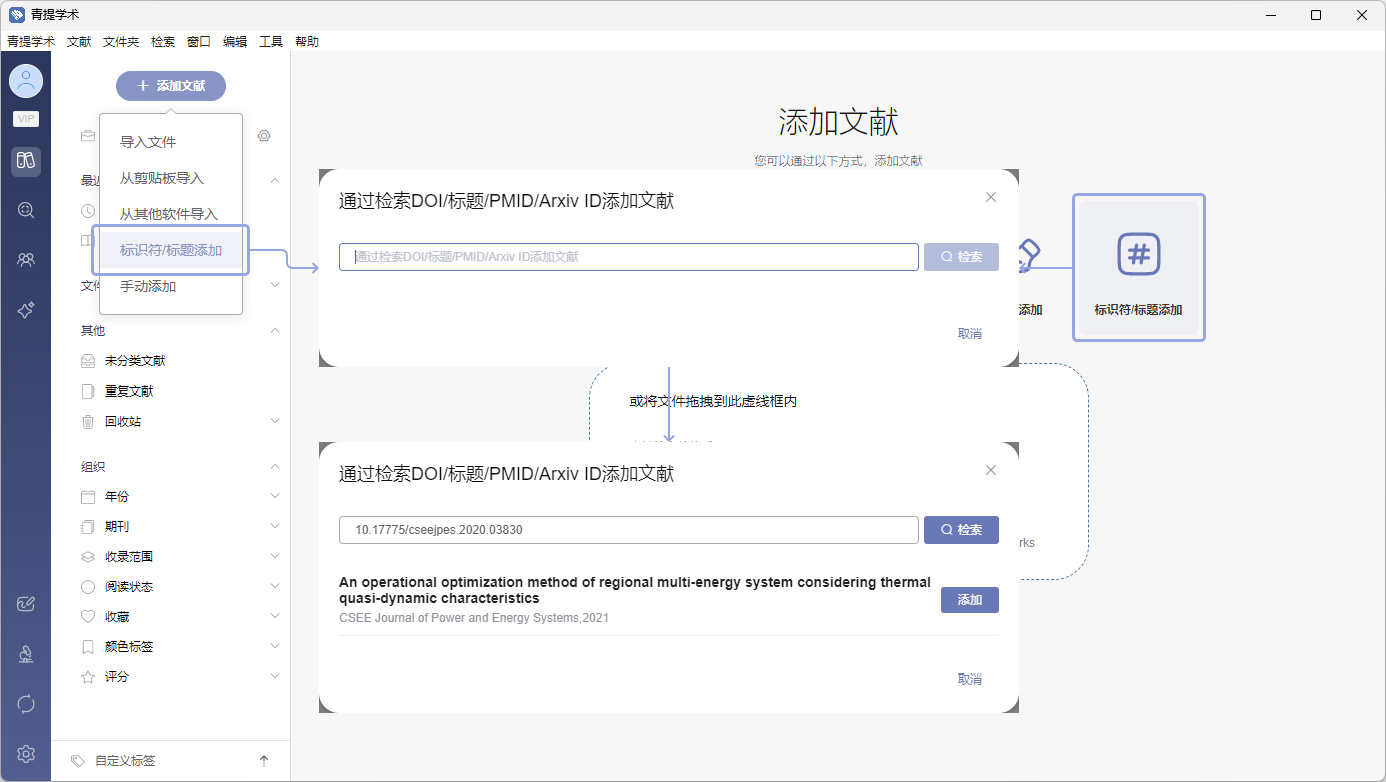The width and height of the screenshot is (1386, 782).
Task: Click 取消 in the lower dialog
Action: (970, 679)
